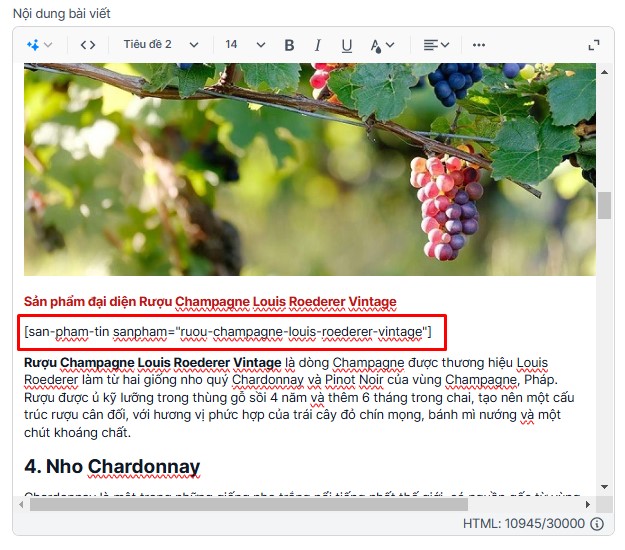Click paragraph text 'chút khoáng chất.'
Screen dimensions: 625x550
click(x=77, y=432)
